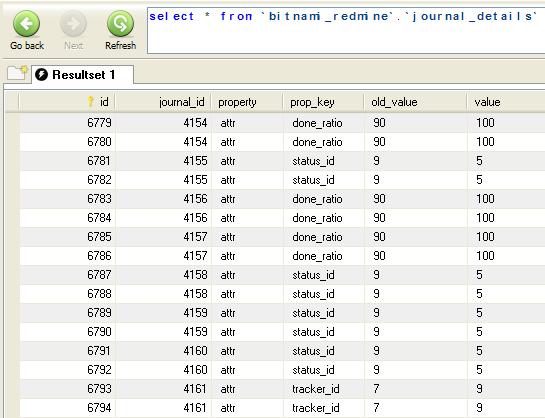Screen dimensions: 545x418
Task: Switch to the Resultset 1 tab
Action: 82,74
